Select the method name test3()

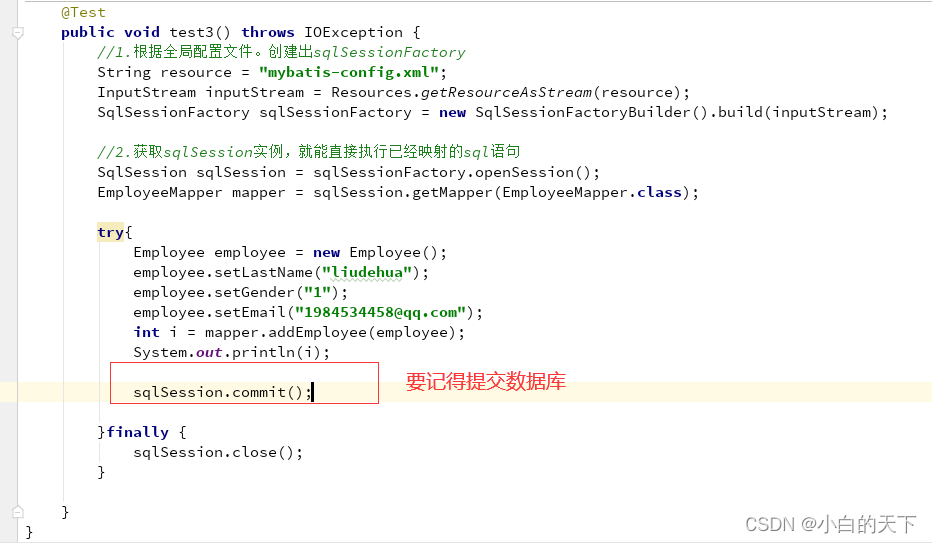pyautogui.click(x=200, y=32)
